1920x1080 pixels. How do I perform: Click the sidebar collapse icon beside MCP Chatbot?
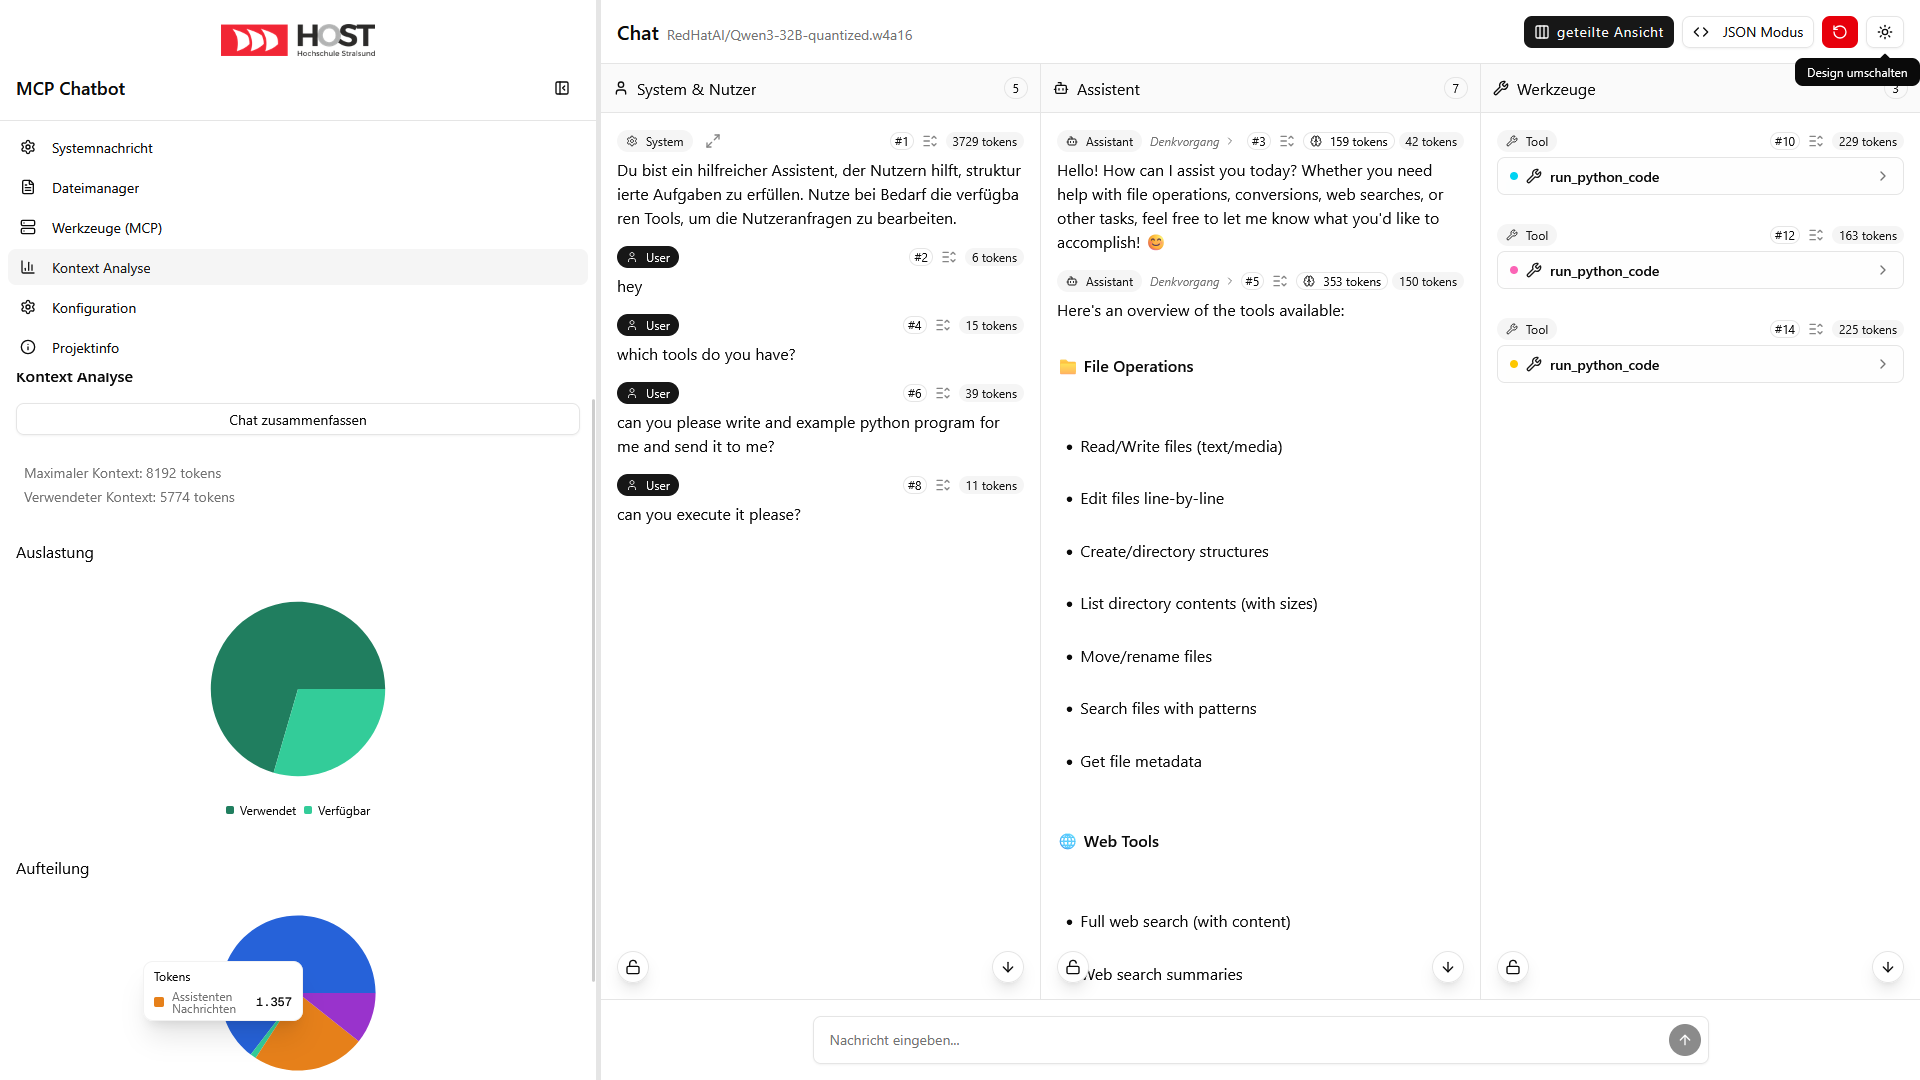point(562,88)
